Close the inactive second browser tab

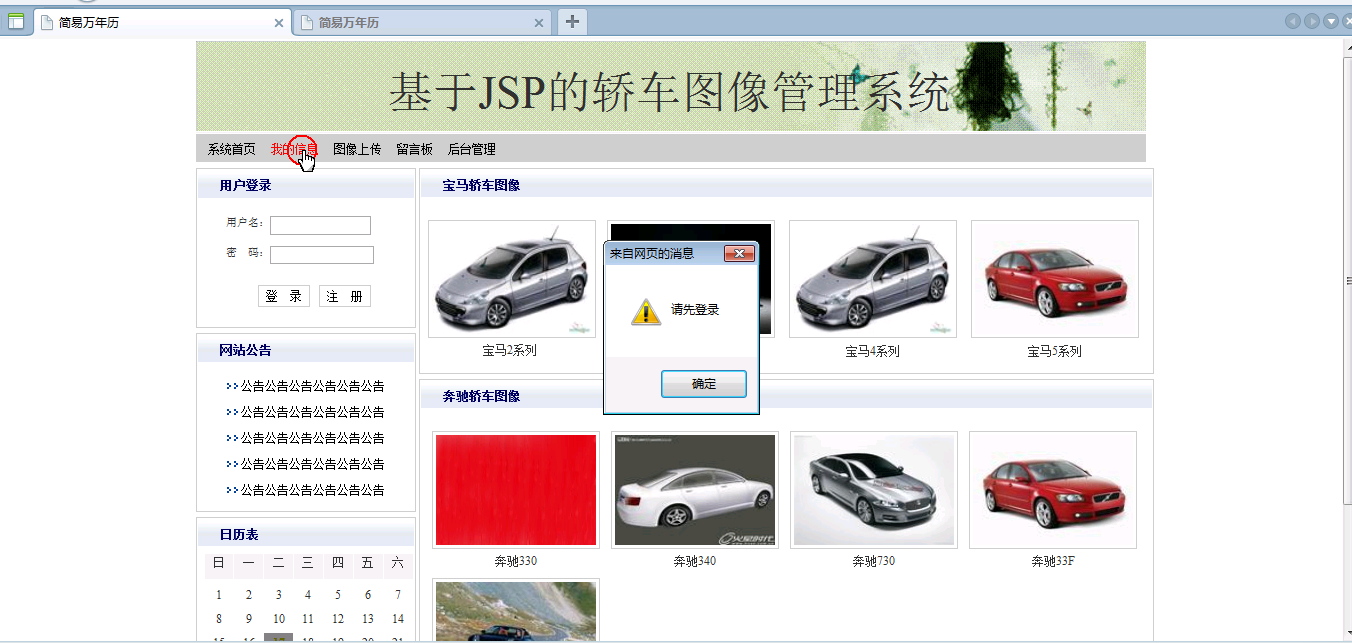[539, 22]
